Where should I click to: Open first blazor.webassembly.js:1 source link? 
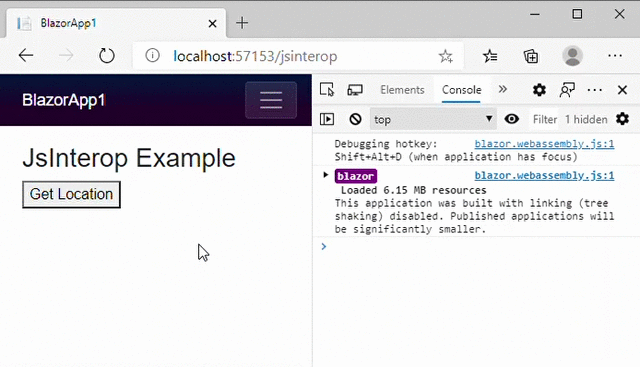click(x=544, y=144)
